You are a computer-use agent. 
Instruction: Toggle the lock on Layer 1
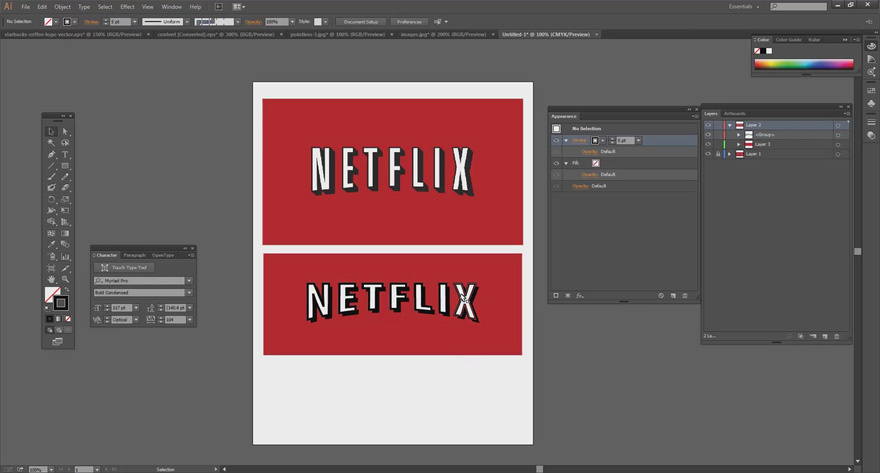[x=718, y=154]
